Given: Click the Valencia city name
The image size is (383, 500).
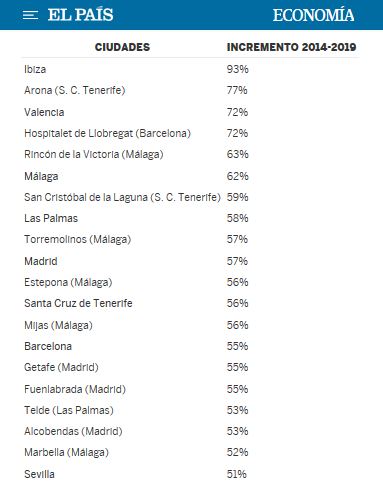Looking at the screenshot, I should [x=44, y=112].
